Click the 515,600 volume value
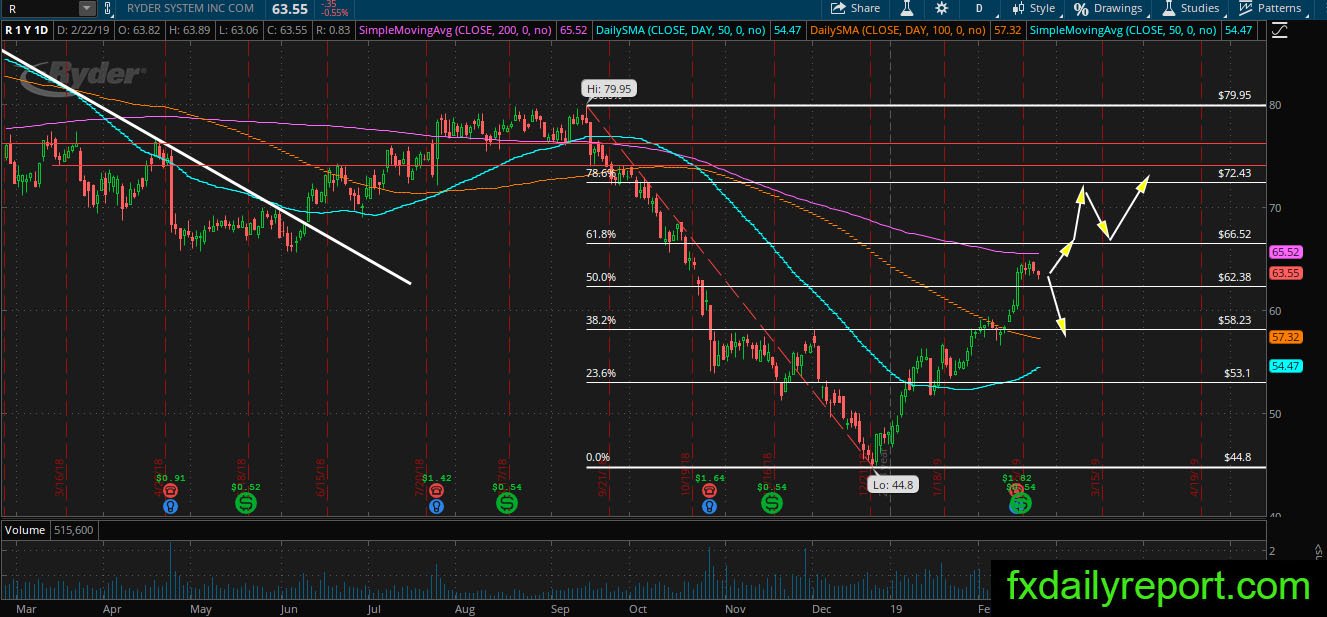The image size is (1327, 617). 72,530
